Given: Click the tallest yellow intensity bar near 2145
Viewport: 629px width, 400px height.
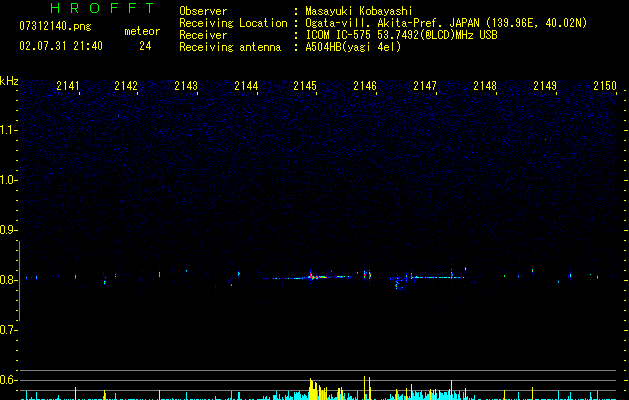Looking at the screenshot, I should (x=310, y=389).
